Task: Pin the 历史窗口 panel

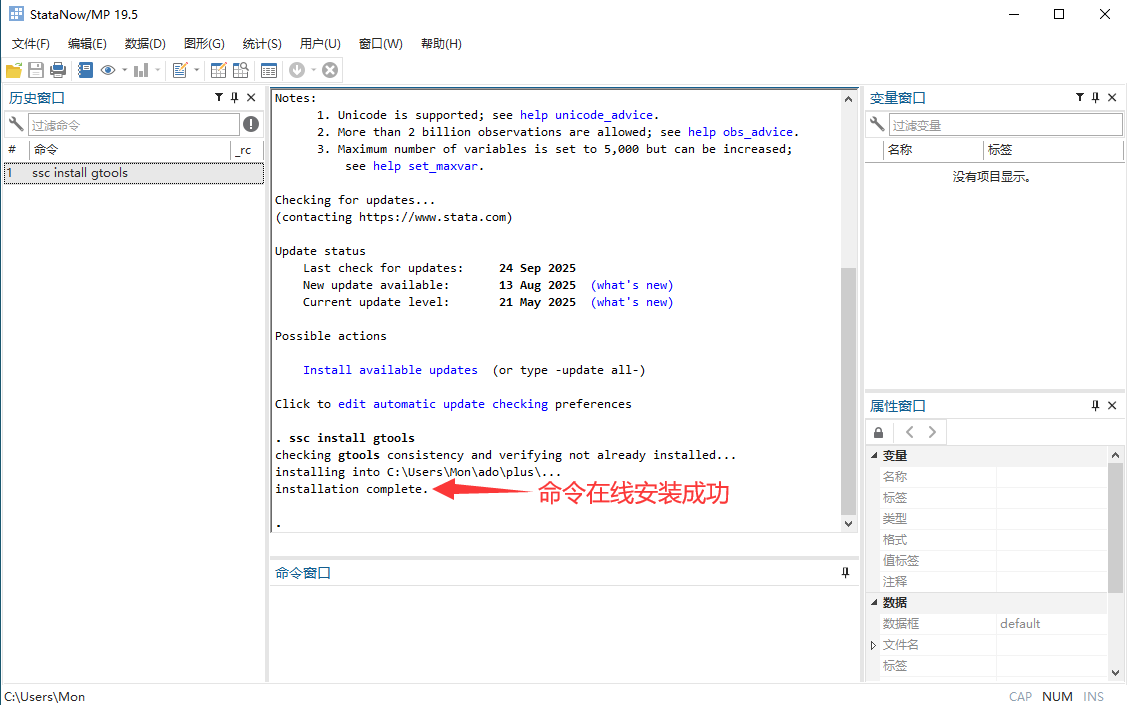Action: coord(234,97)
